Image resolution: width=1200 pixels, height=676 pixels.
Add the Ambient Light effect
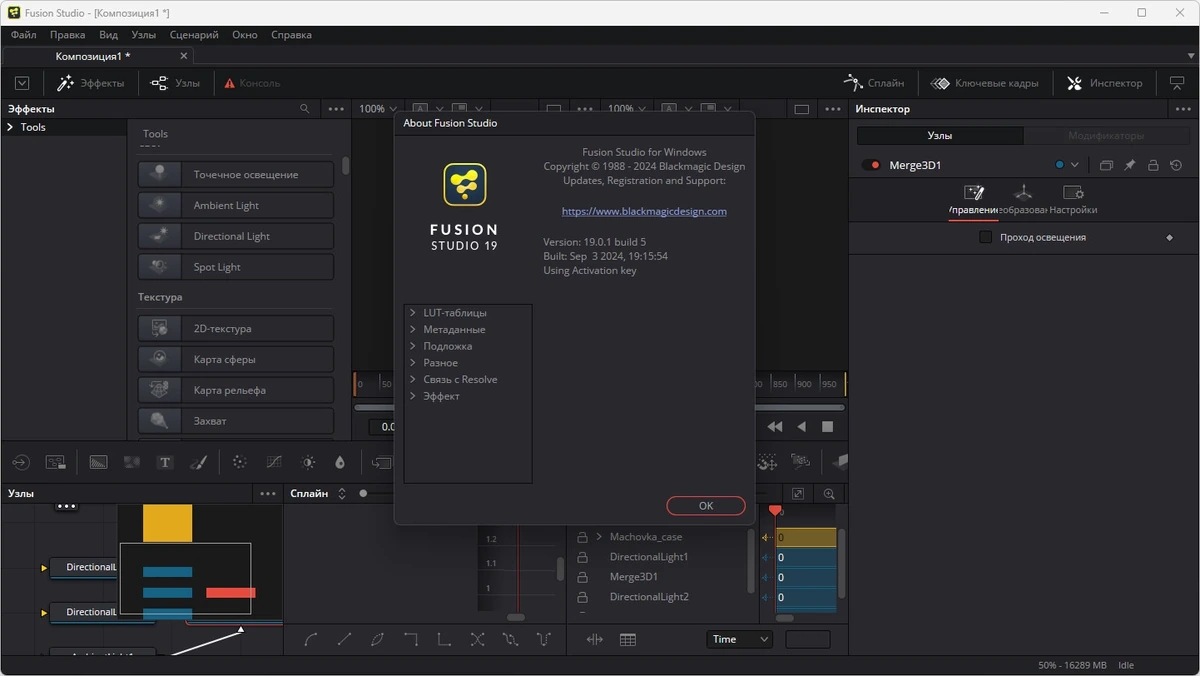tap(236, 205)
